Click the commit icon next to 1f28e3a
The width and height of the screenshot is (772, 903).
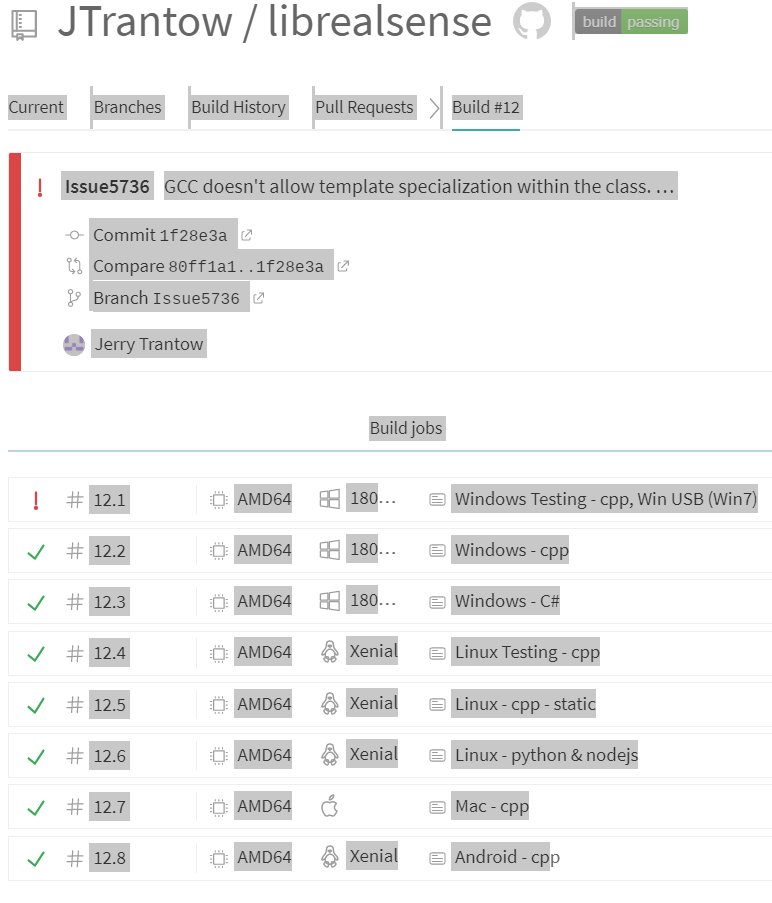(x=72, y=234)
